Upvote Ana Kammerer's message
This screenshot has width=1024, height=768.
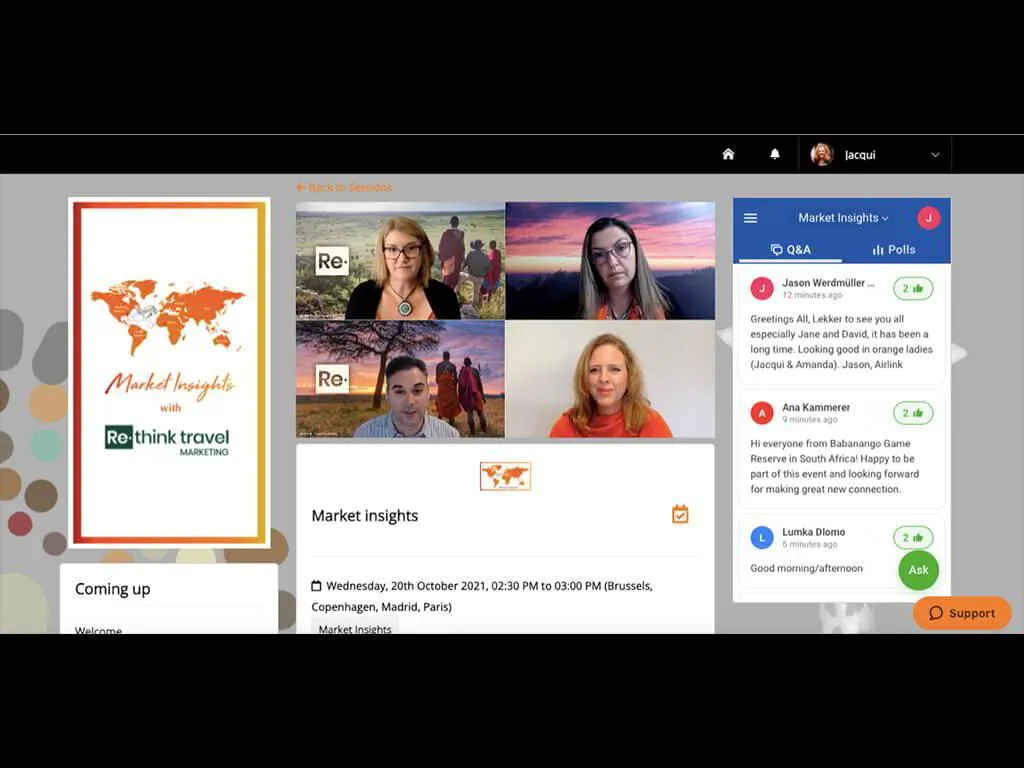coord(913,413)
